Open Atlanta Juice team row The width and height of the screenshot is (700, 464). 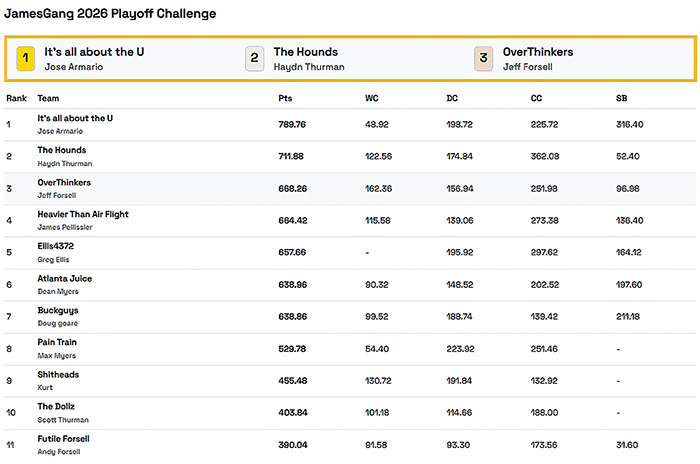[350, 285]
